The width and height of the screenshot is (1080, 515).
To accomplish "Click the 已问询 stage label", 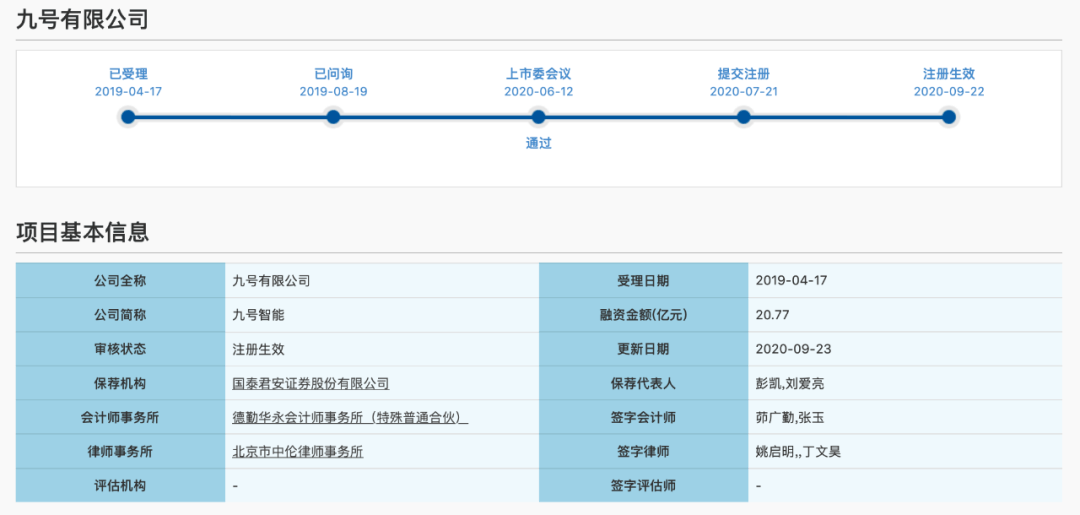I will tap(333, 74).
